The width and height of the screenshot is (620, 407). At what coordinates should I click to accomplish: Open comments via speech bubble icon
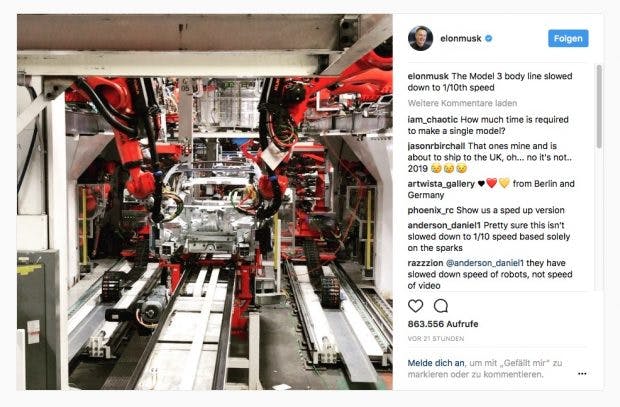tap(440, 306)
